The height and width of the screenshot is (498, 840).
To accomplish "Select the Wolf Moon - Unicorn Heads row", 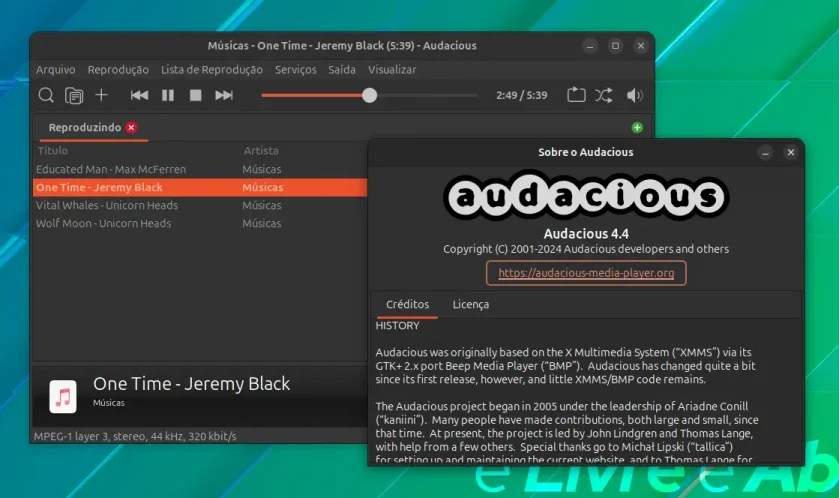I will coord(200,223).
